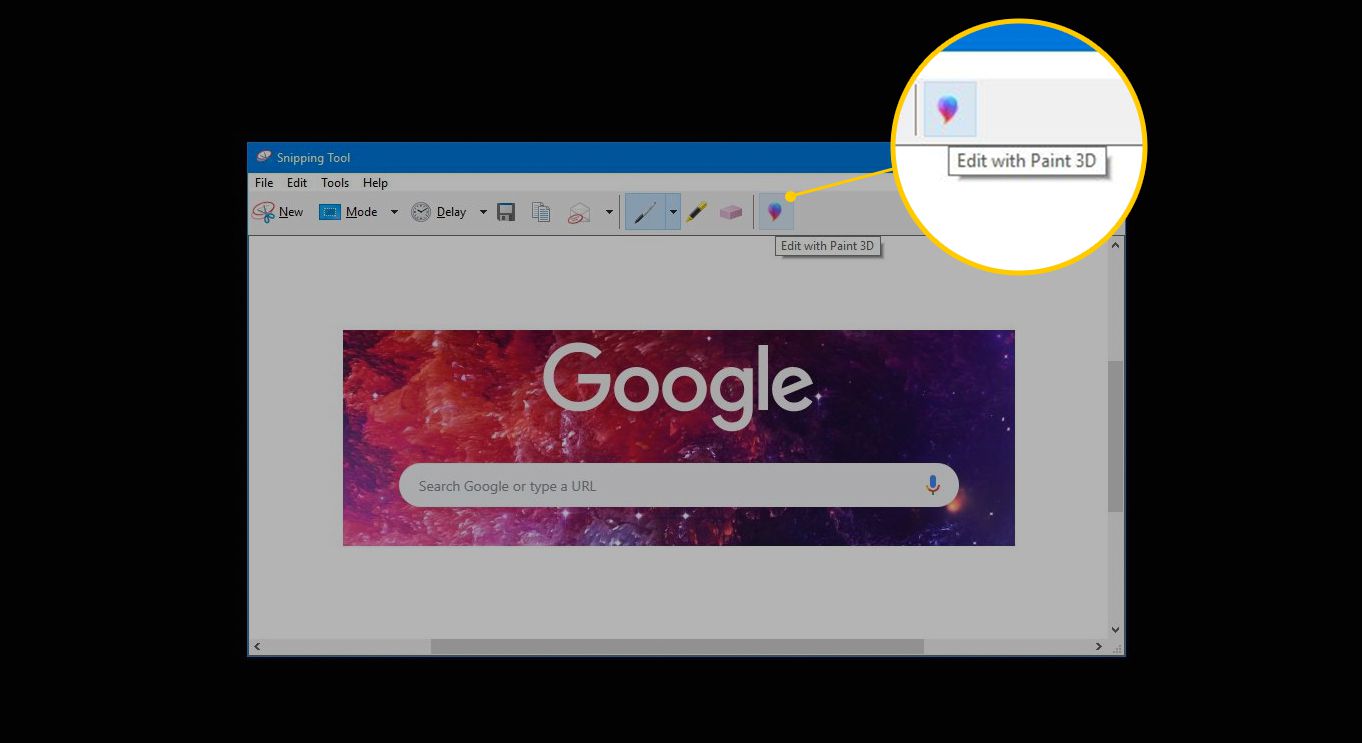Open the Edit menu
This screenshot has height=743, width=1362.
pyautogui.click(x=297, y=183)
